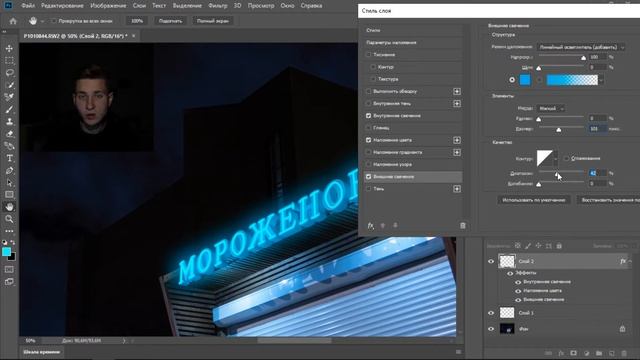Click the cyan foreground color swatch
640x360 pixels.
click(7, 252)
